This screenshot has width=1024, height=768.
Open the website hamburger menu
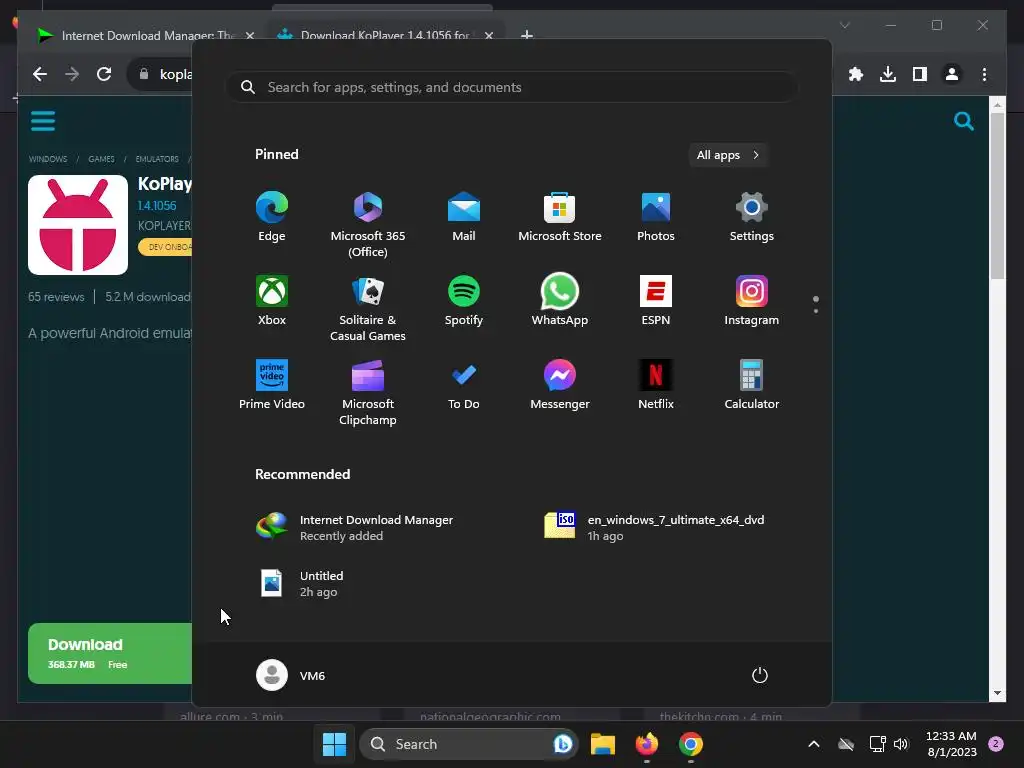click(43, 121)
